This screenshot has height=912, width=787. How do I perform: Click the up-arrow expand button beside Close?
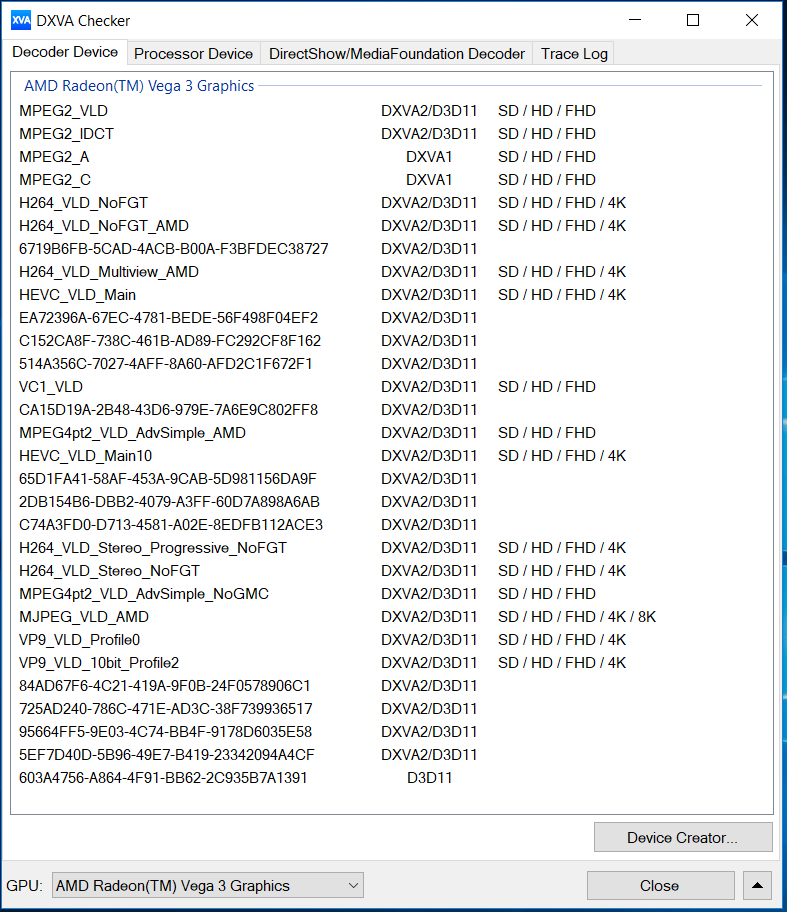pos(757,885)
